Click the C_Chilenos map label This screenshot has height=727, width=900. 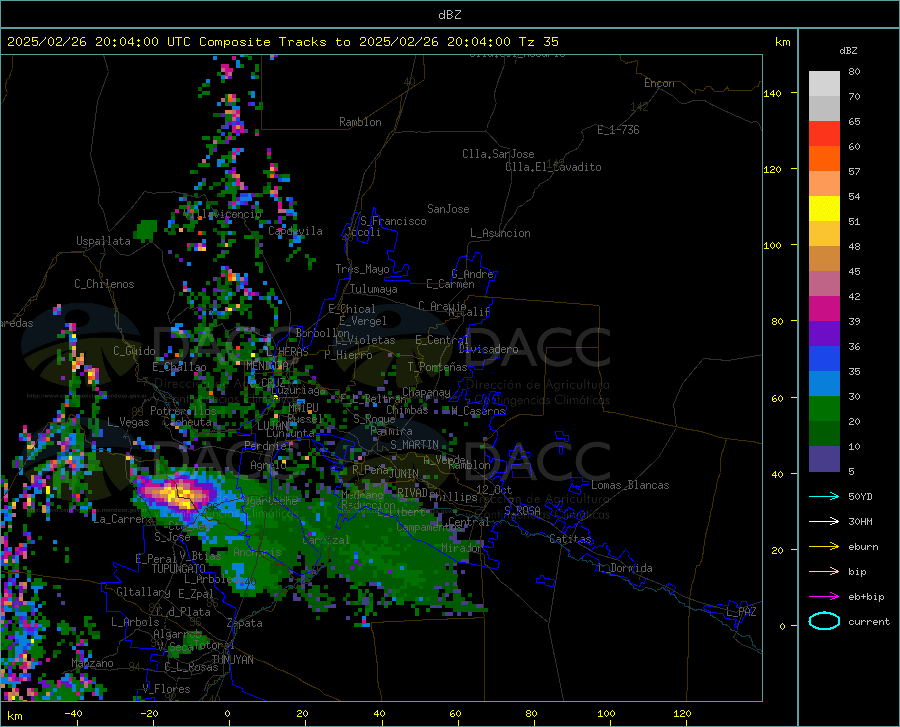(104, 284)
